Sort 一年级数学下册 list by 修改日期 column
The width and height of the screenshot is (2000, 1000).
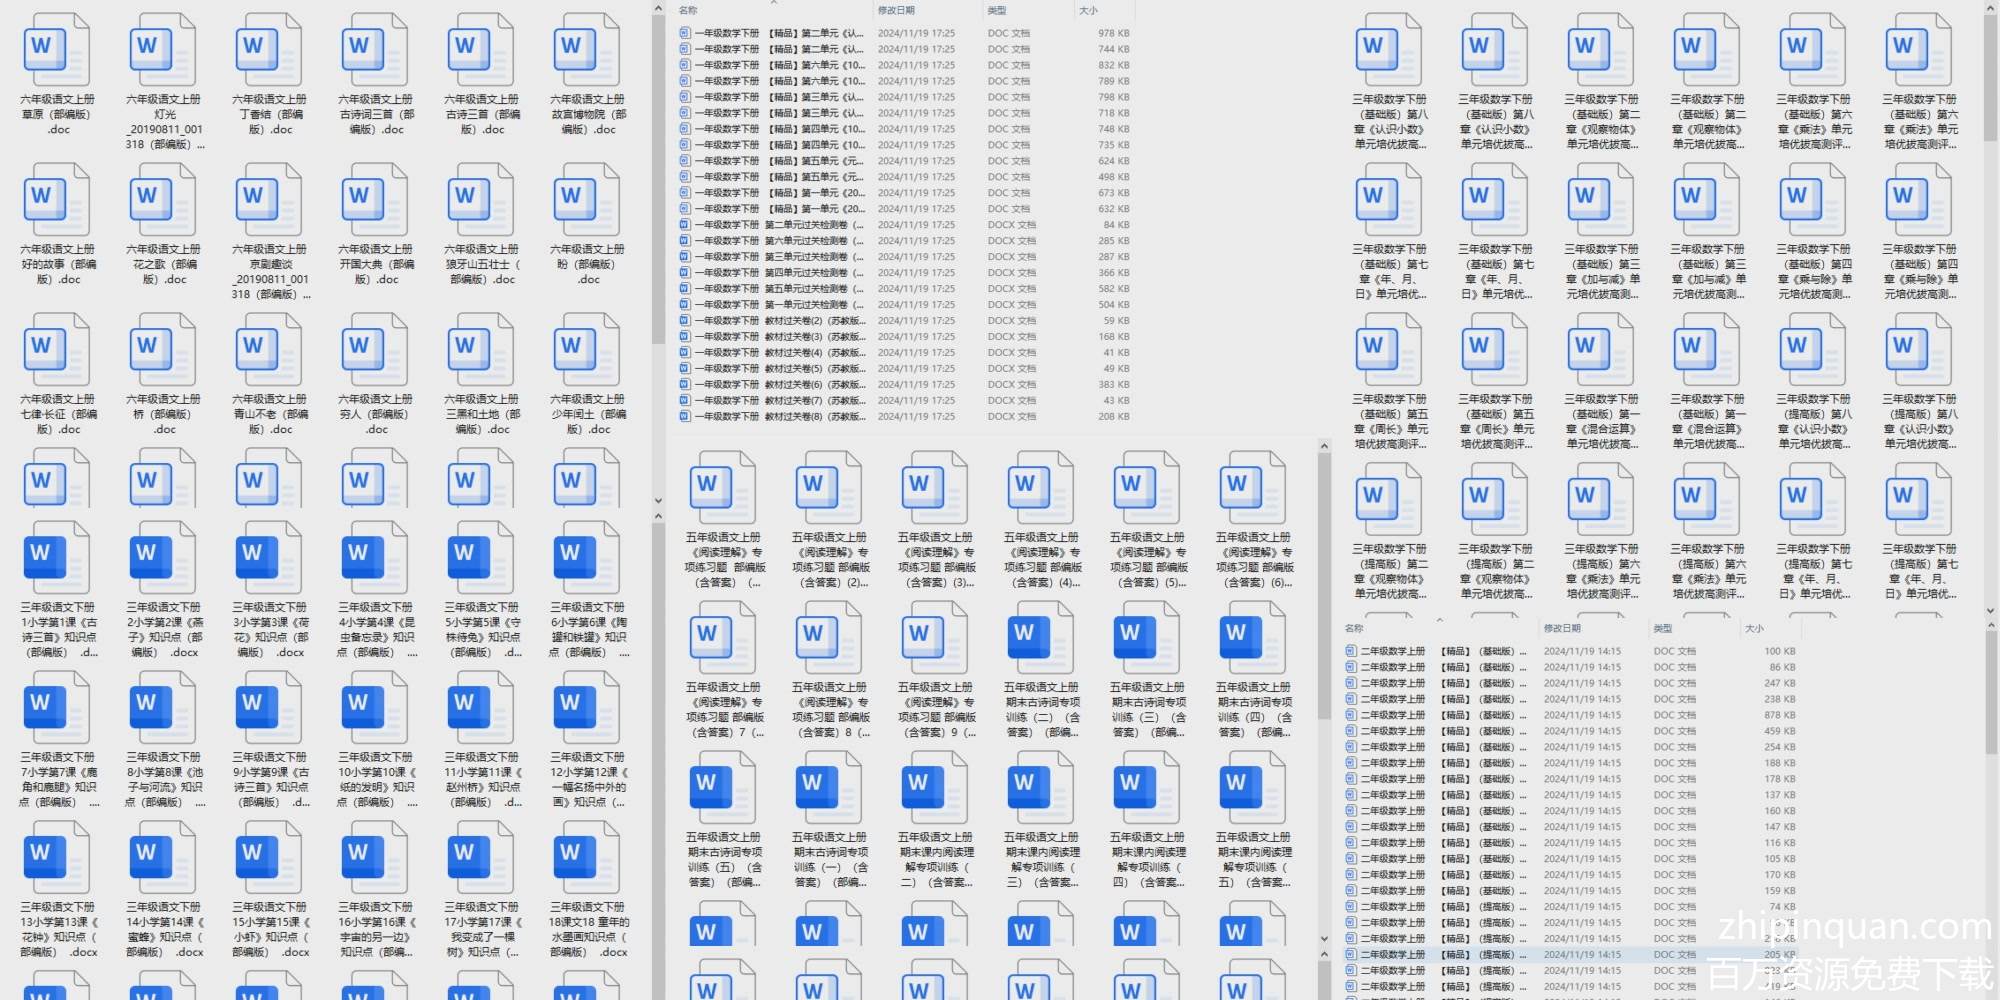coord(896,11)
